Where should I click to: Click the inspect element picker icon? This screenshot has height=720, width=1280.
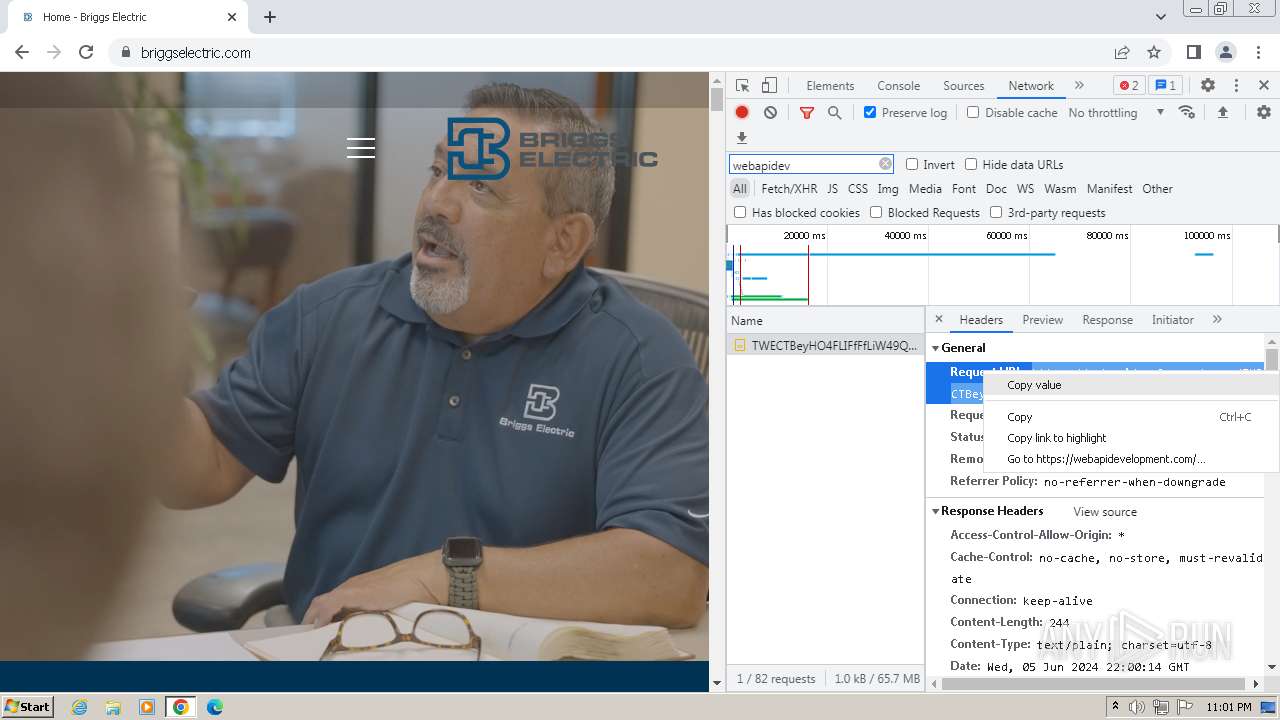point(742,86)
